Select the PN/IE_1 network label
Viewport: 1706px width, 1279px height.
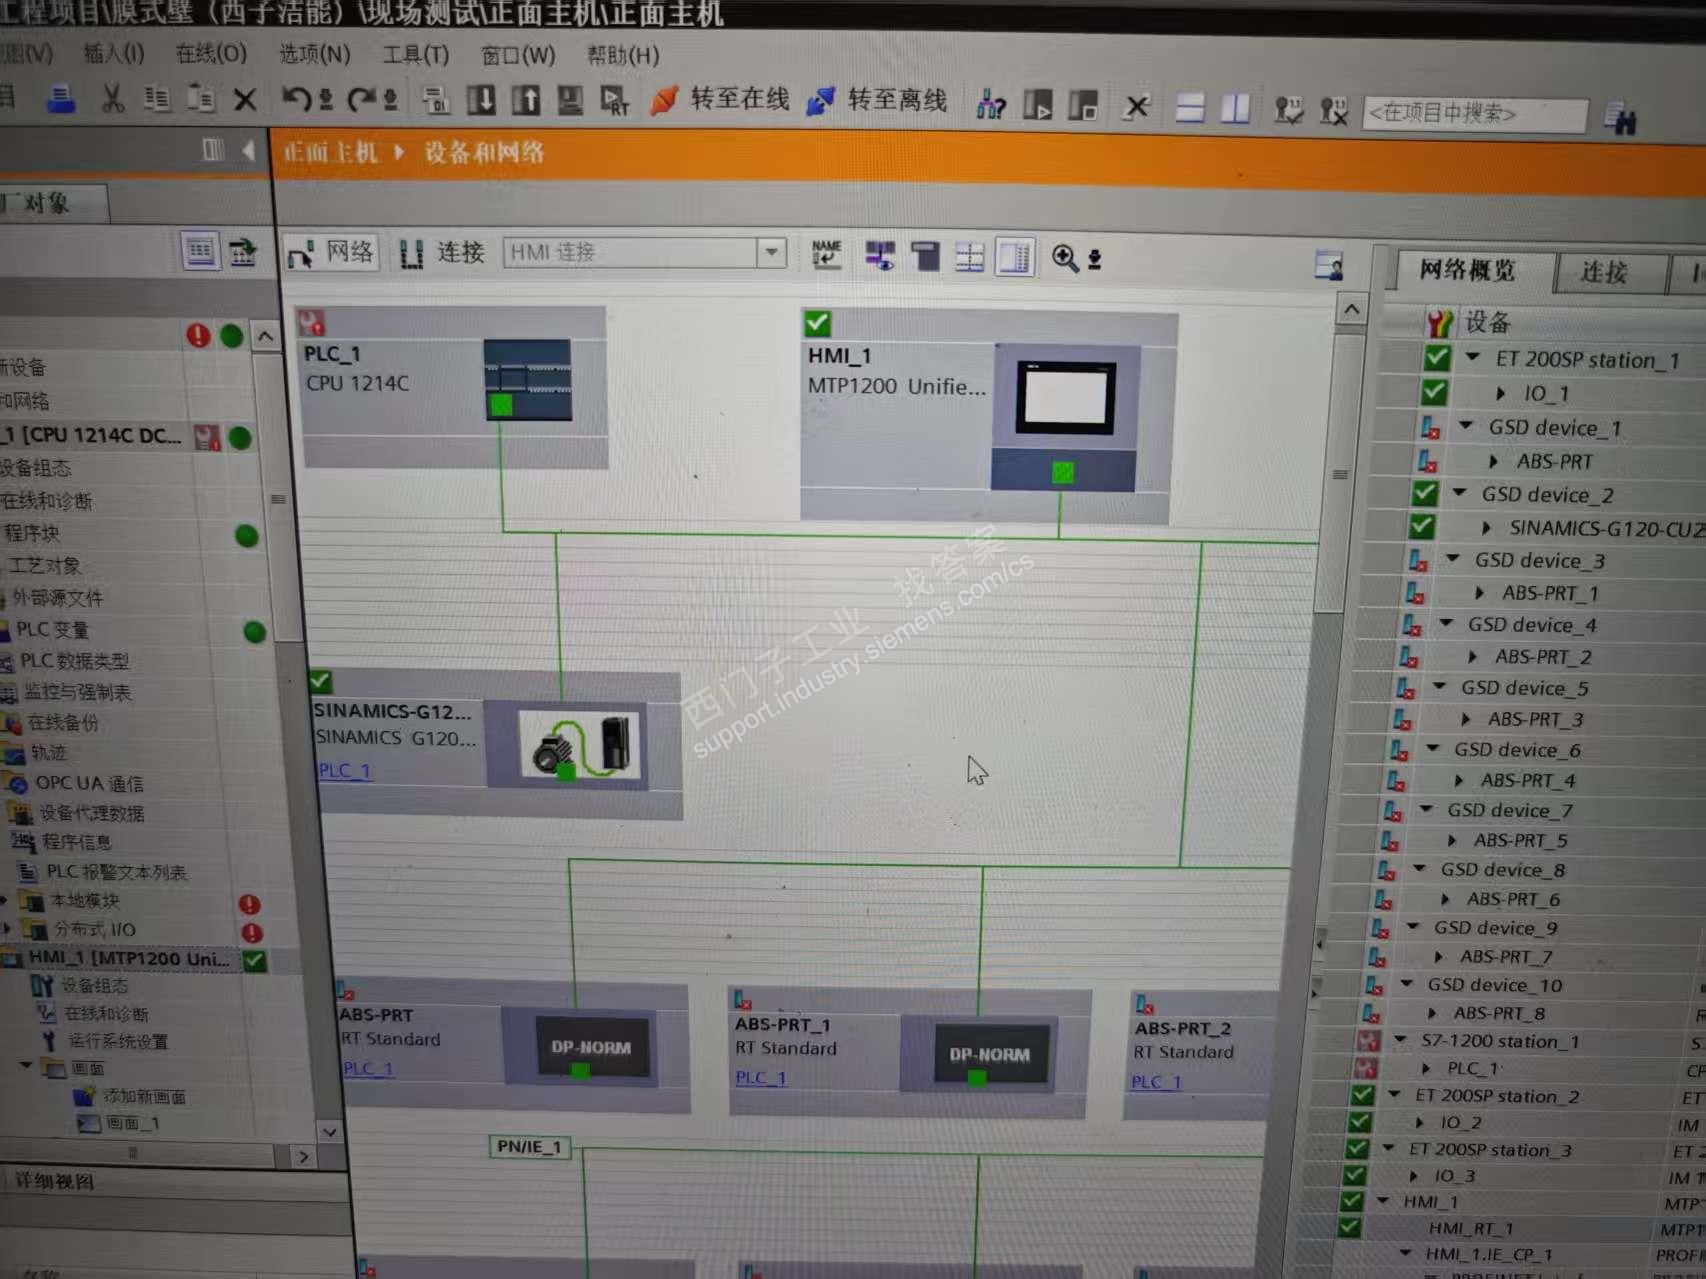click(529, 1146)
